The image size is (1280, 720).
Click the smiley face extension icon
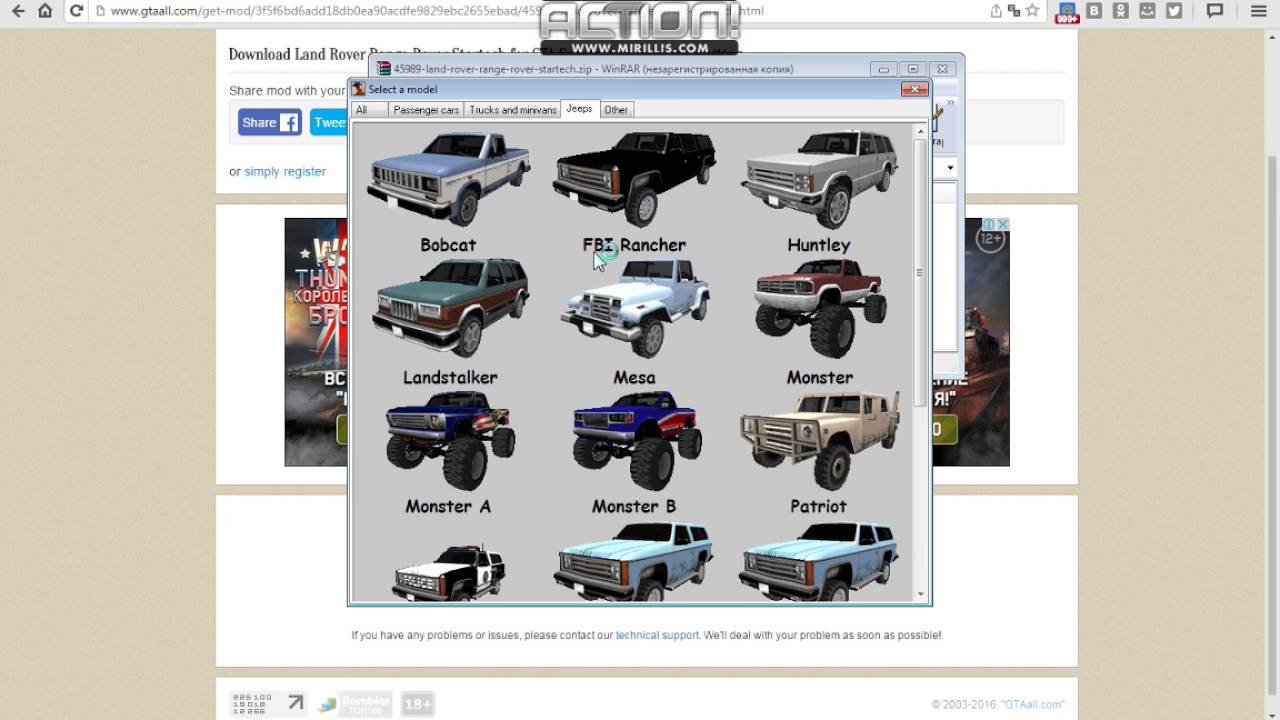[1147, 11]
